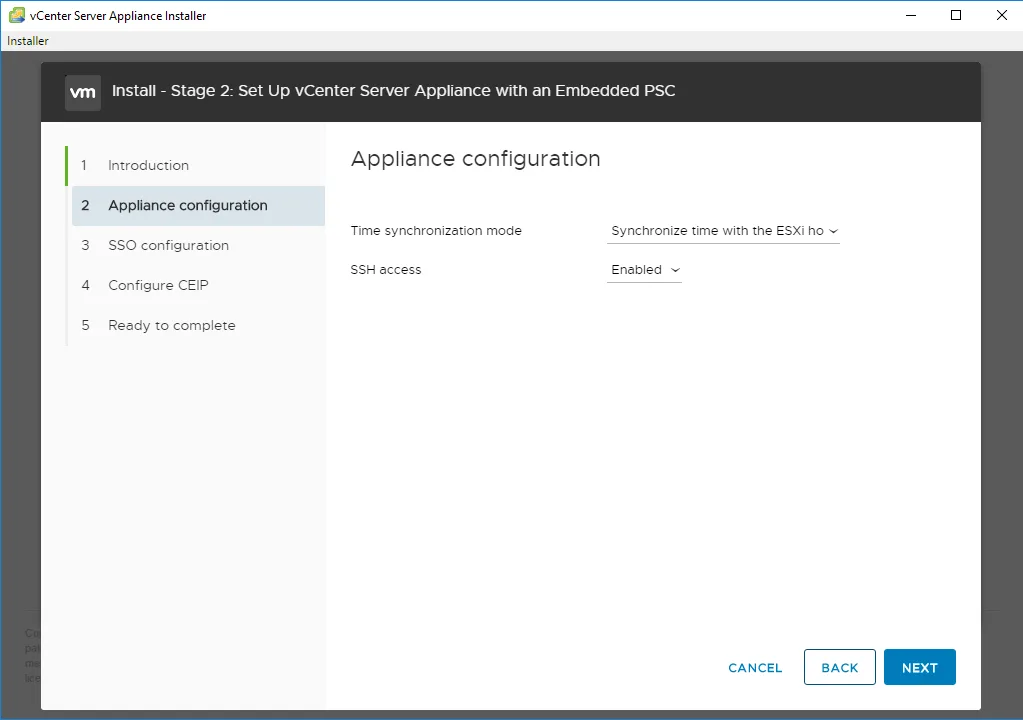
Task: Click the SSH access label
Action: click(386, 270)
